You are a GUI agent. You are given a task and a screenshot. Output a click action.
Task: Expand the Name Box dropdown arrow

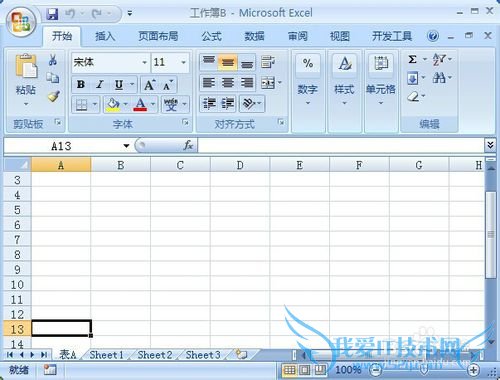coord(126,146)
